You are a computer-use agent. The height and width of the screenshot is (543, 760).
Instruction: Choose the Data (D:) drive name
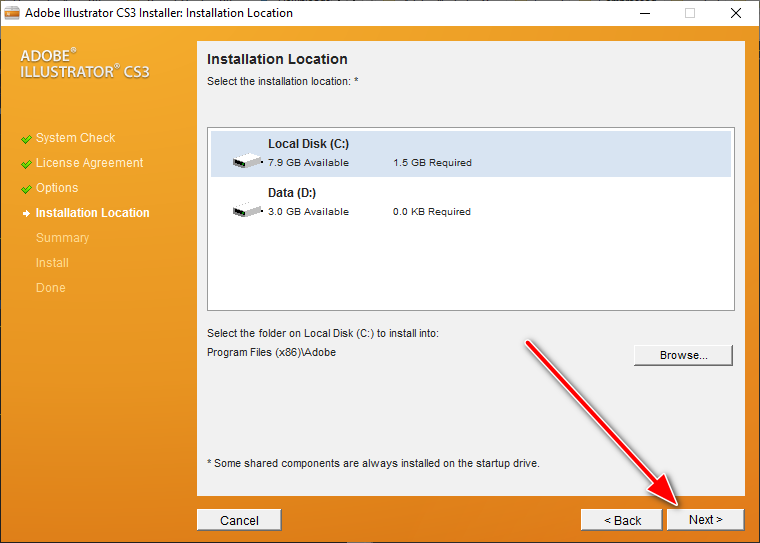[292, 193]
